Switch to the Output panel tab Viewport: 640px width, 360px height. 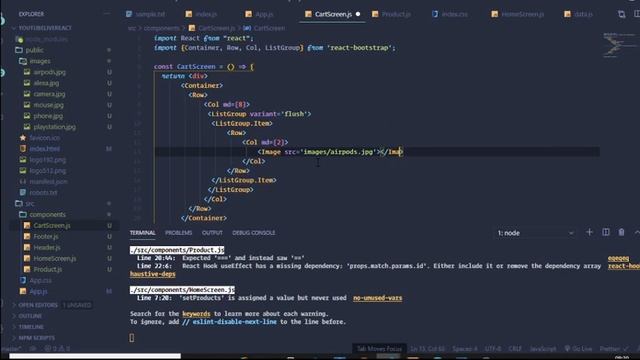pos(212,233)
